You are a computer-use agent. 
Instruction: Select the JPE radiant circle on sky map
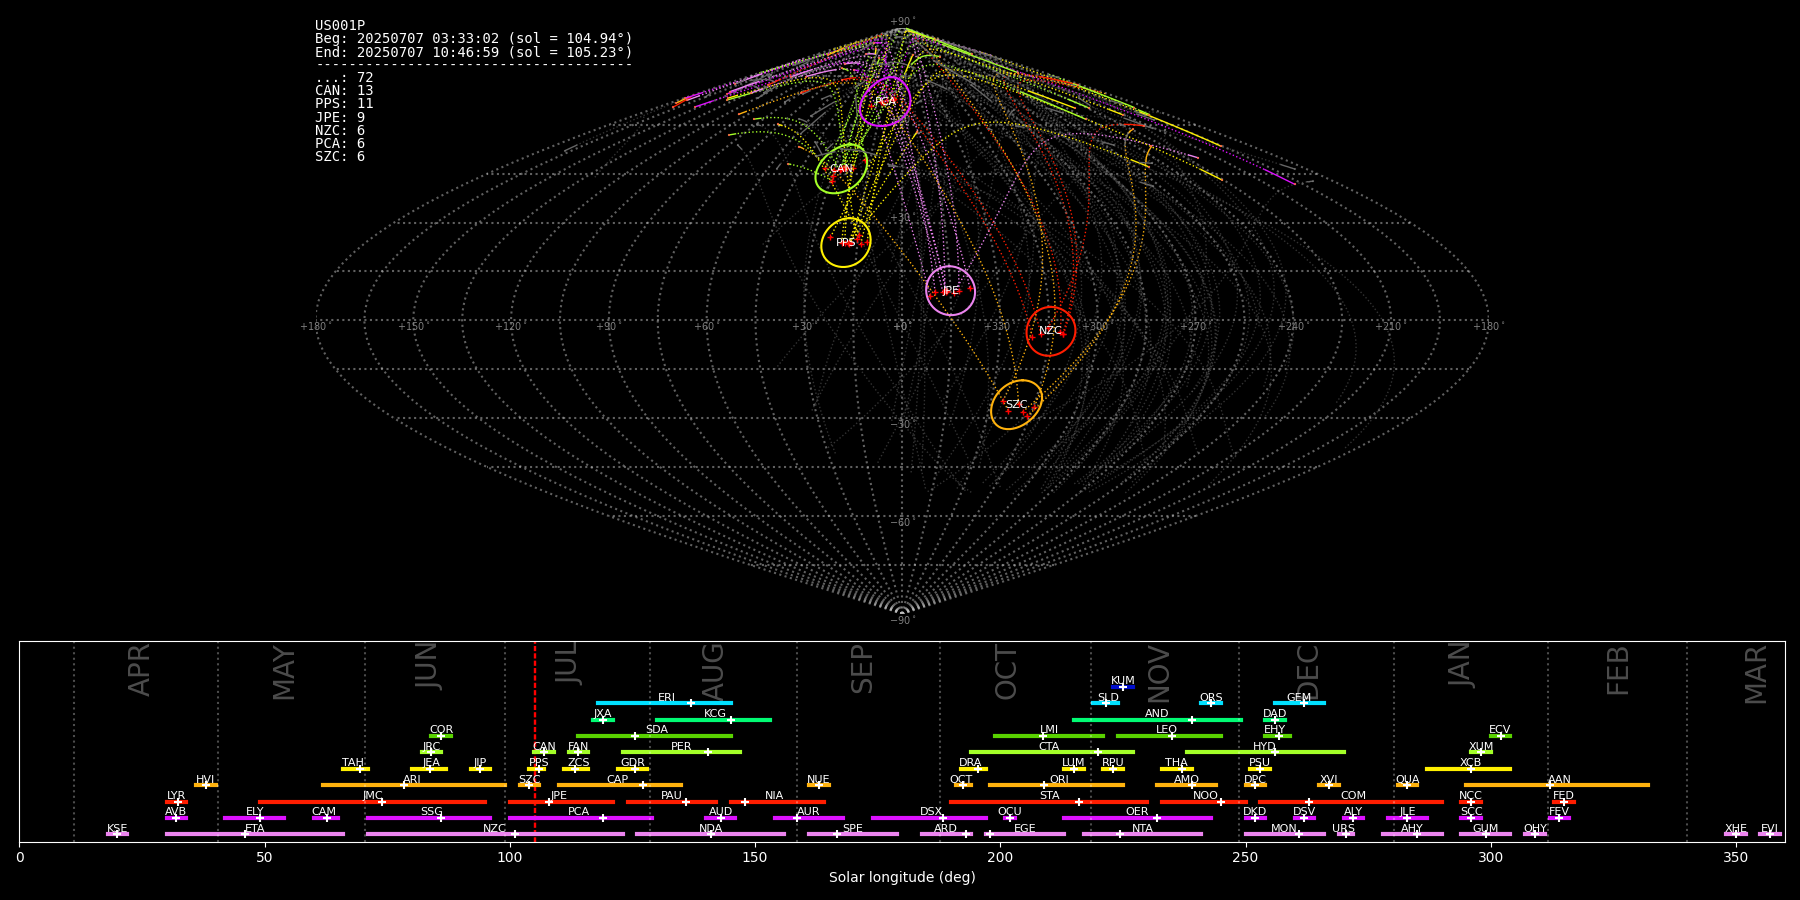tap(950, 291)
